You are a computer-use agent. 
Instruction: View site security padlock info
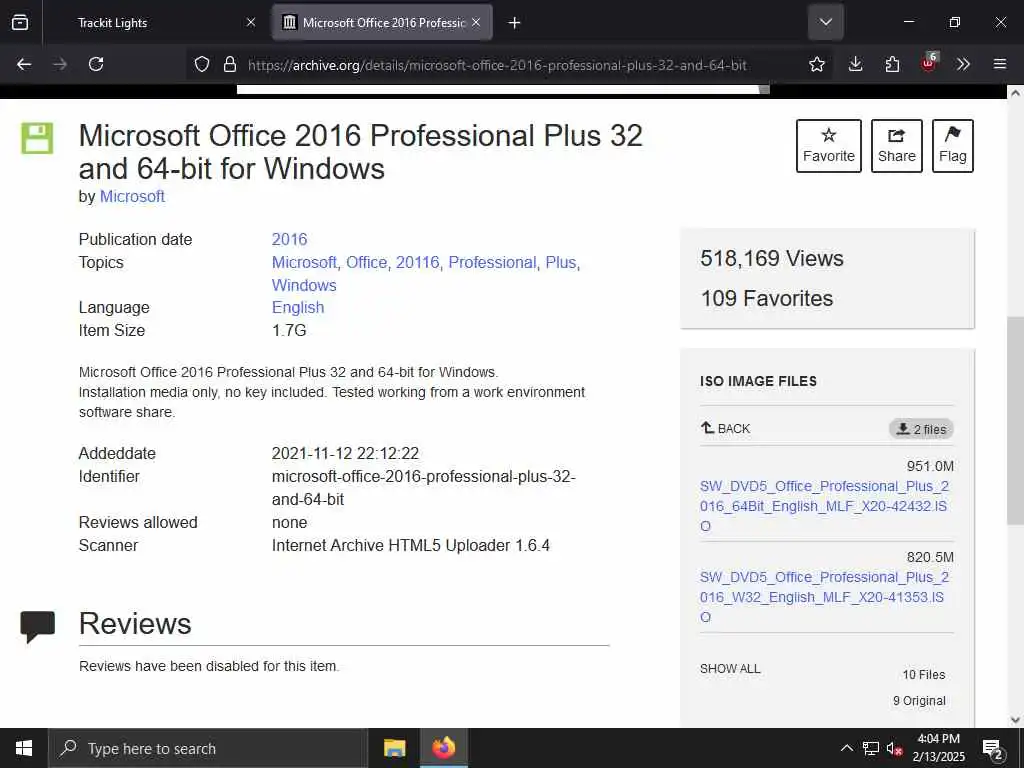click(x=230, y=64)
